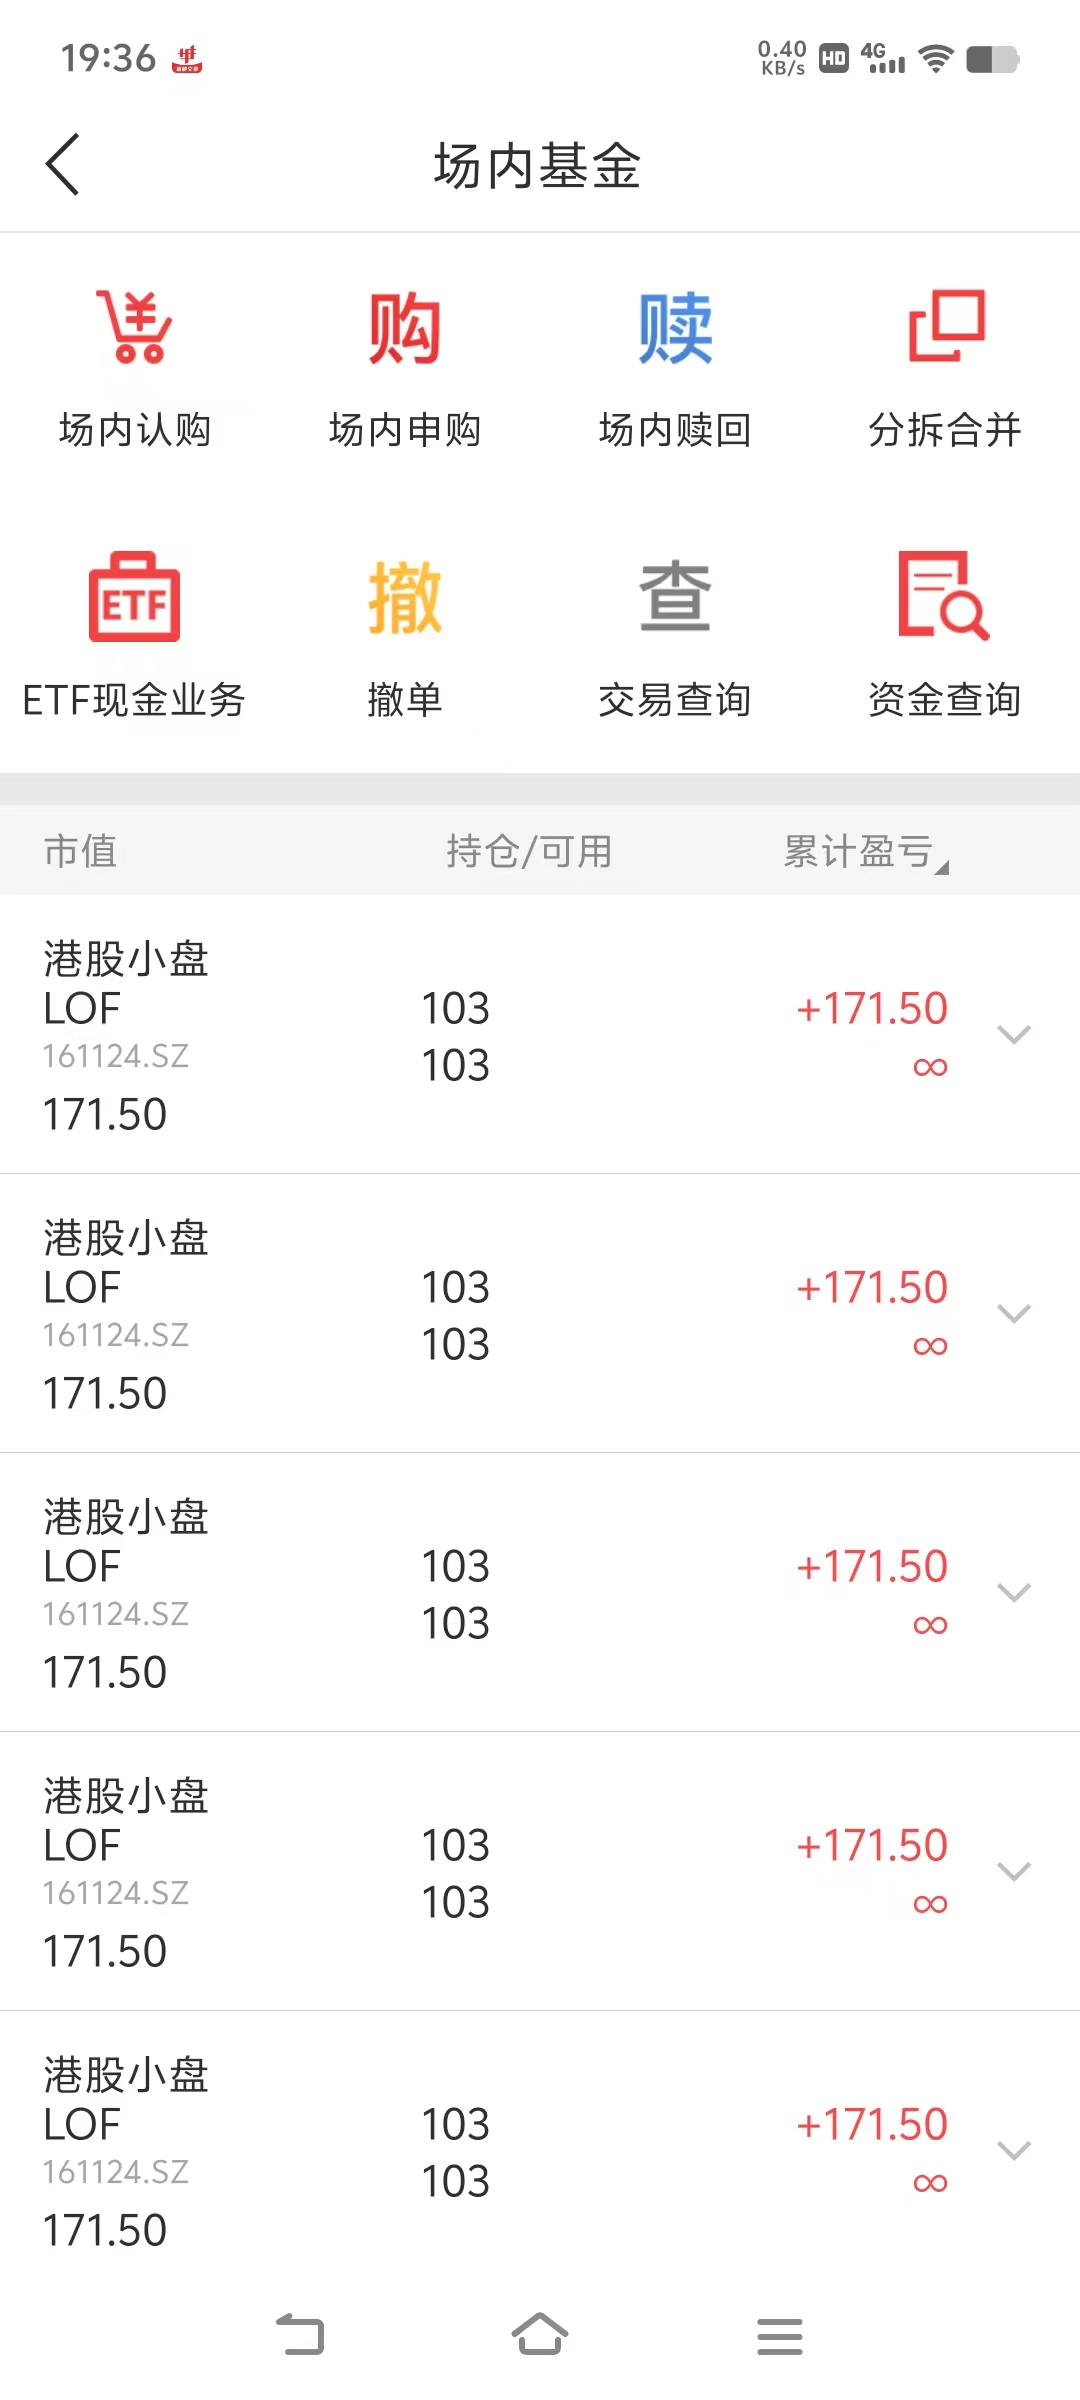Select the 分拆合并 split-merge icon
1080x2400 pixels.
click(945, 328)
